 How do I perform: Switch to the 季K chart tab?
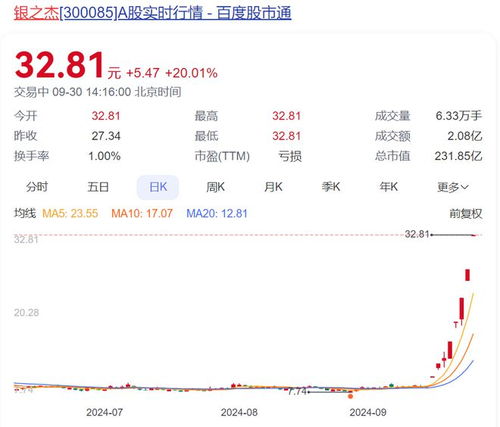[331, 187]
